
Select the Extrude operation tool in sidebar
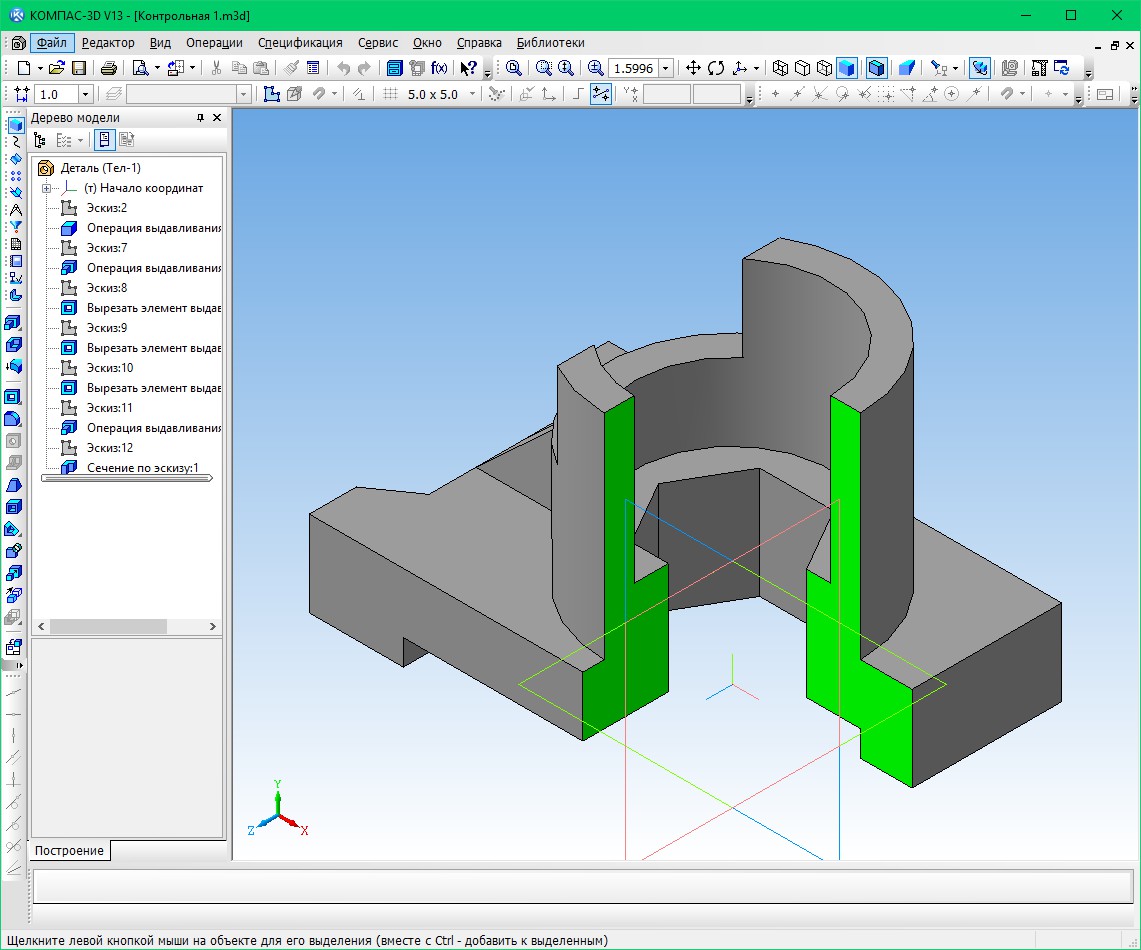coord(14,323)
